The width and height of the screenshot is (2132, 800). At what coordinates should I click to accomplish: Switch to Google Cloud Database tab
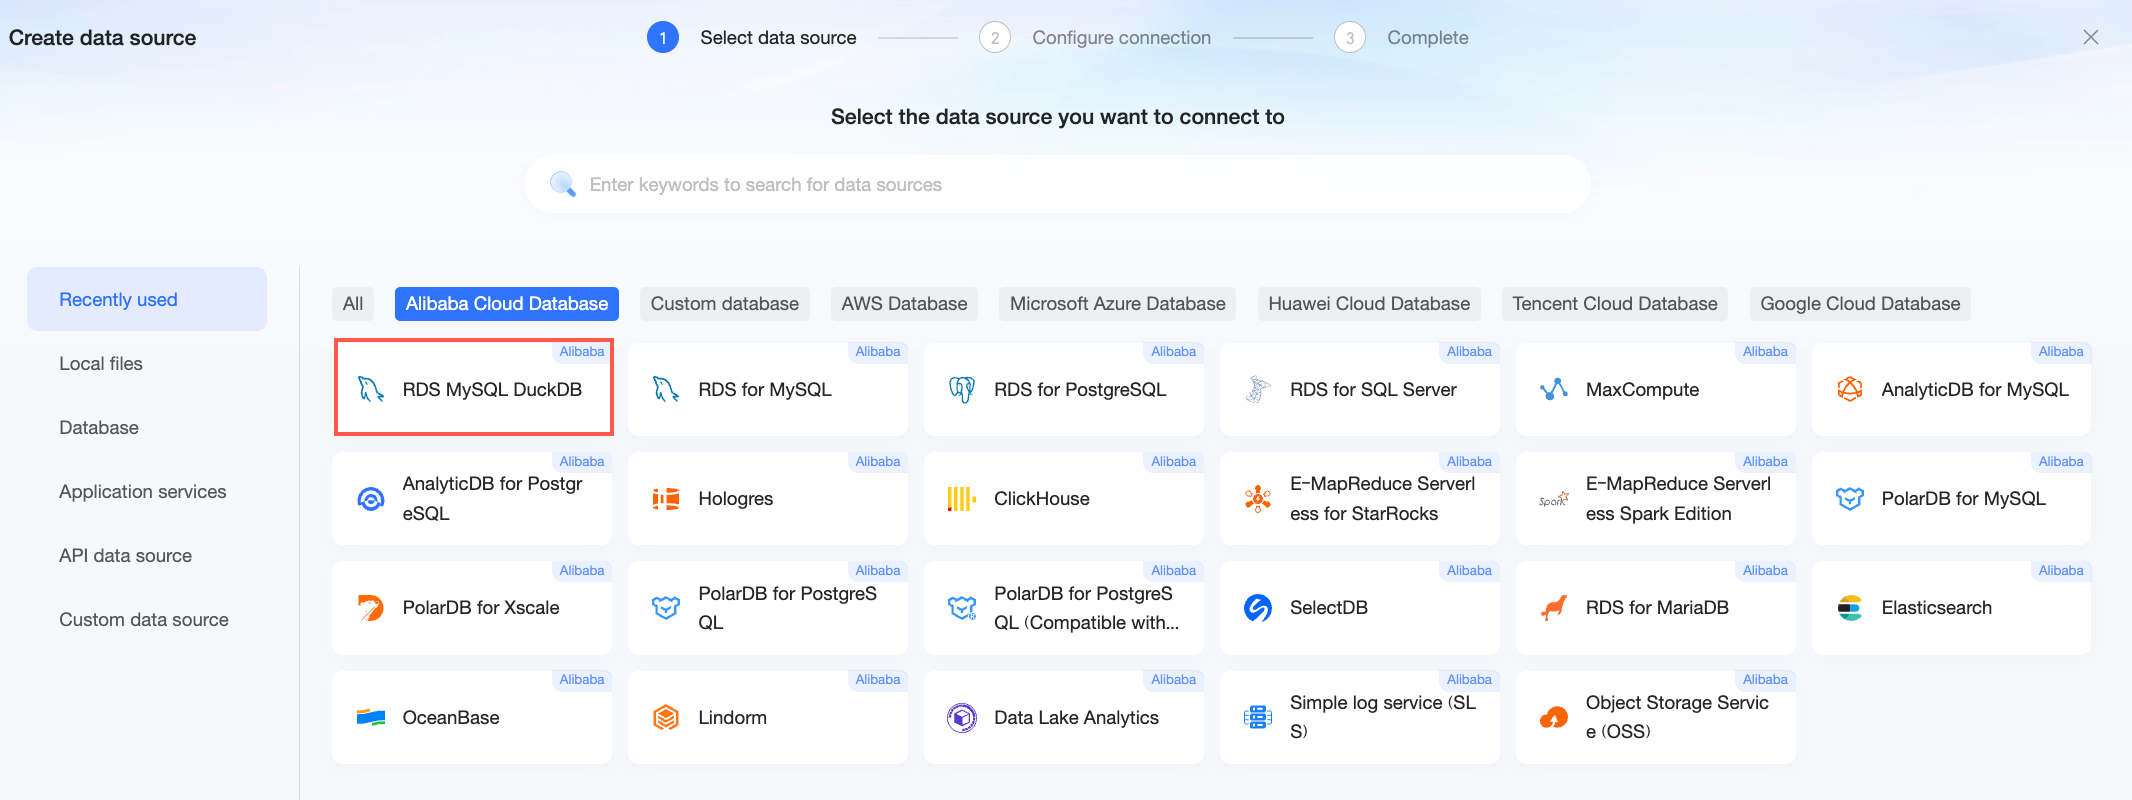1860,304
